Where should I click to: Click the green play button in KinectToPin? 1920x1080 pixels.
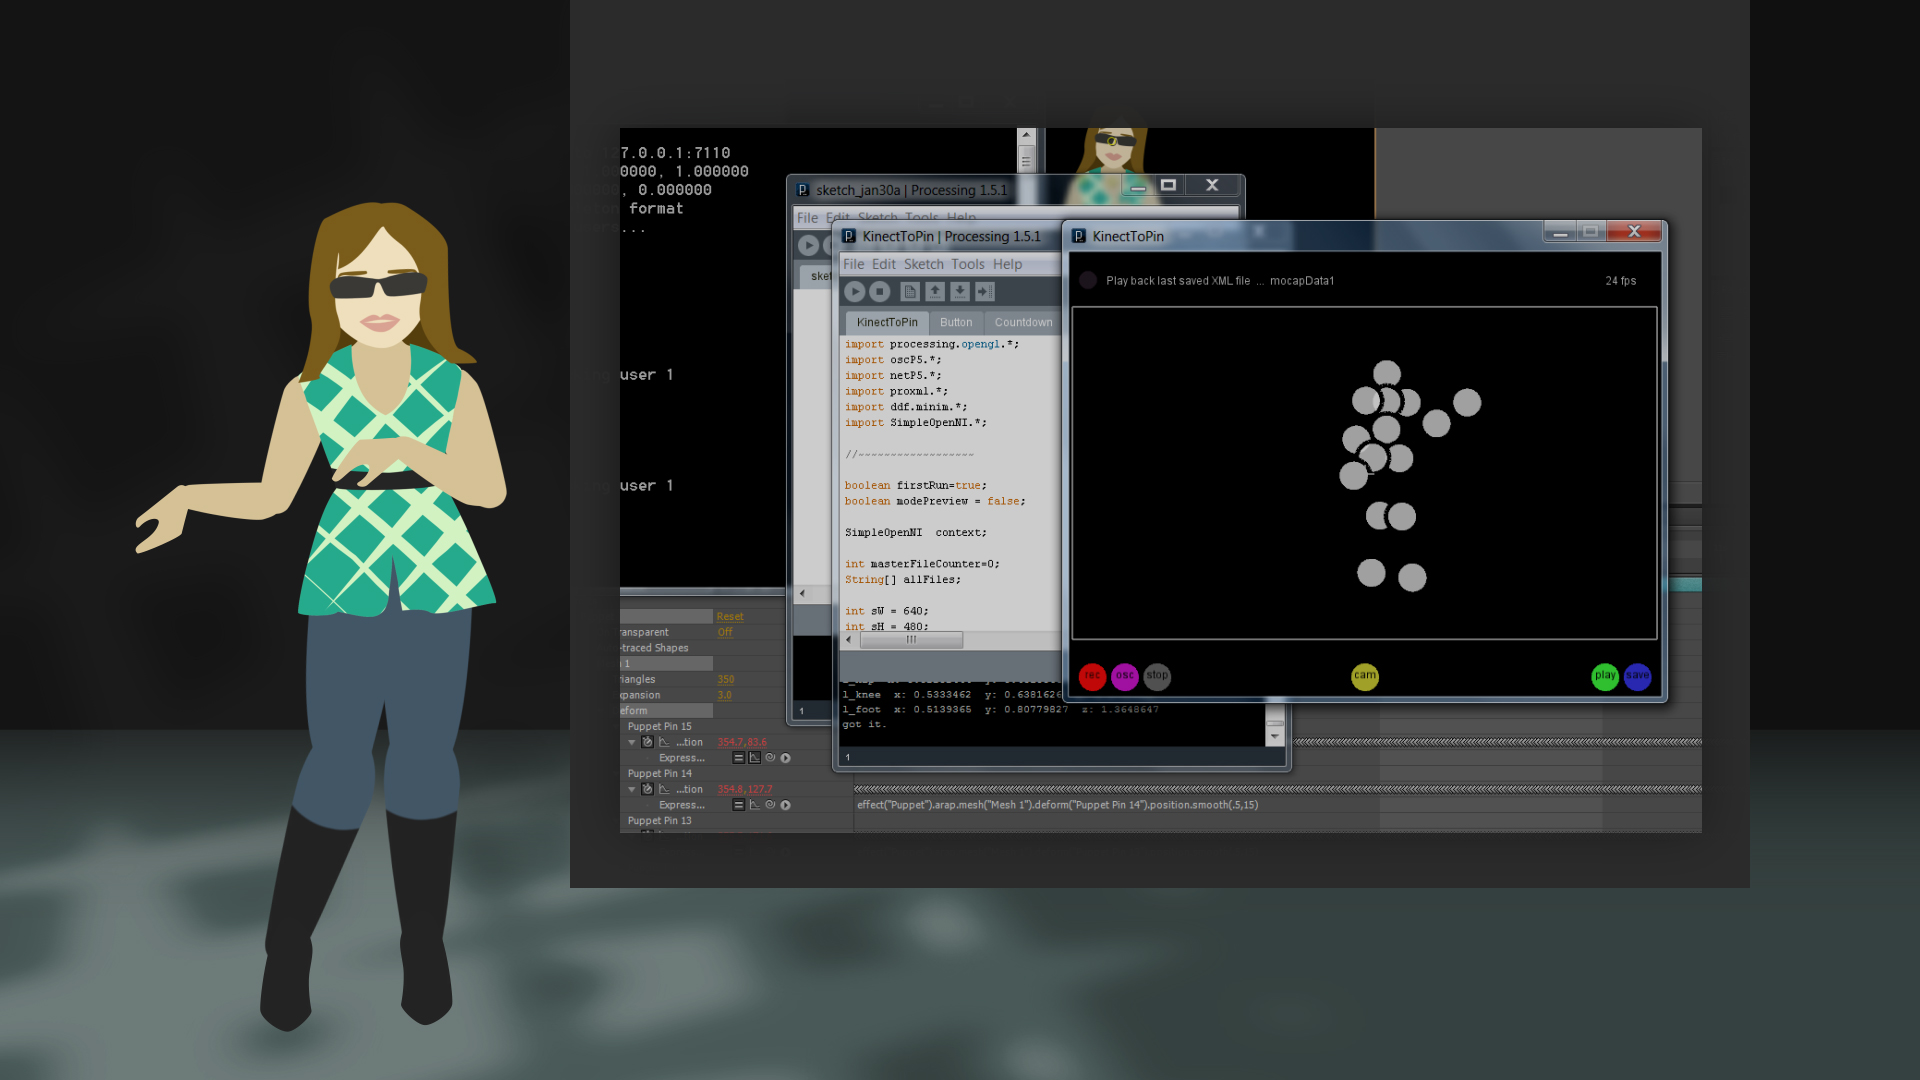(x=1605, y=677)
